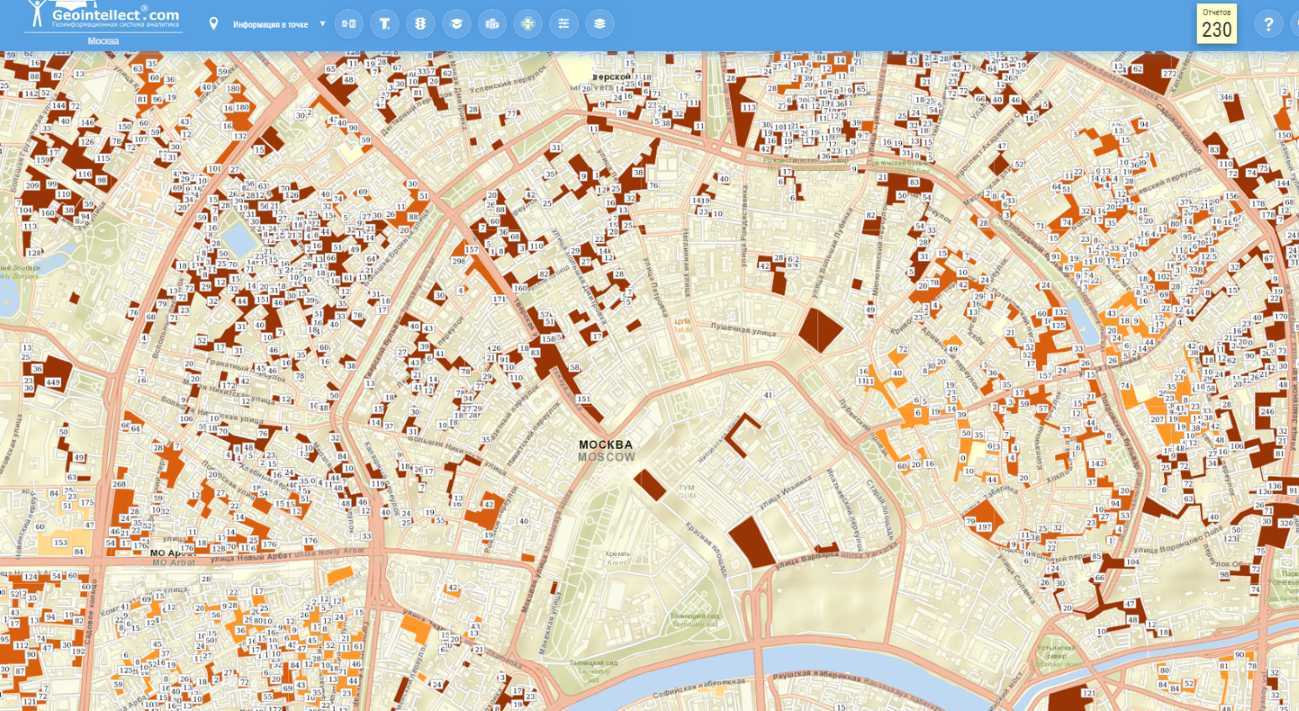Click the location pin icon in toolbar
The height and width of the screenshot is (711, 1299).
tap(213, 23)
